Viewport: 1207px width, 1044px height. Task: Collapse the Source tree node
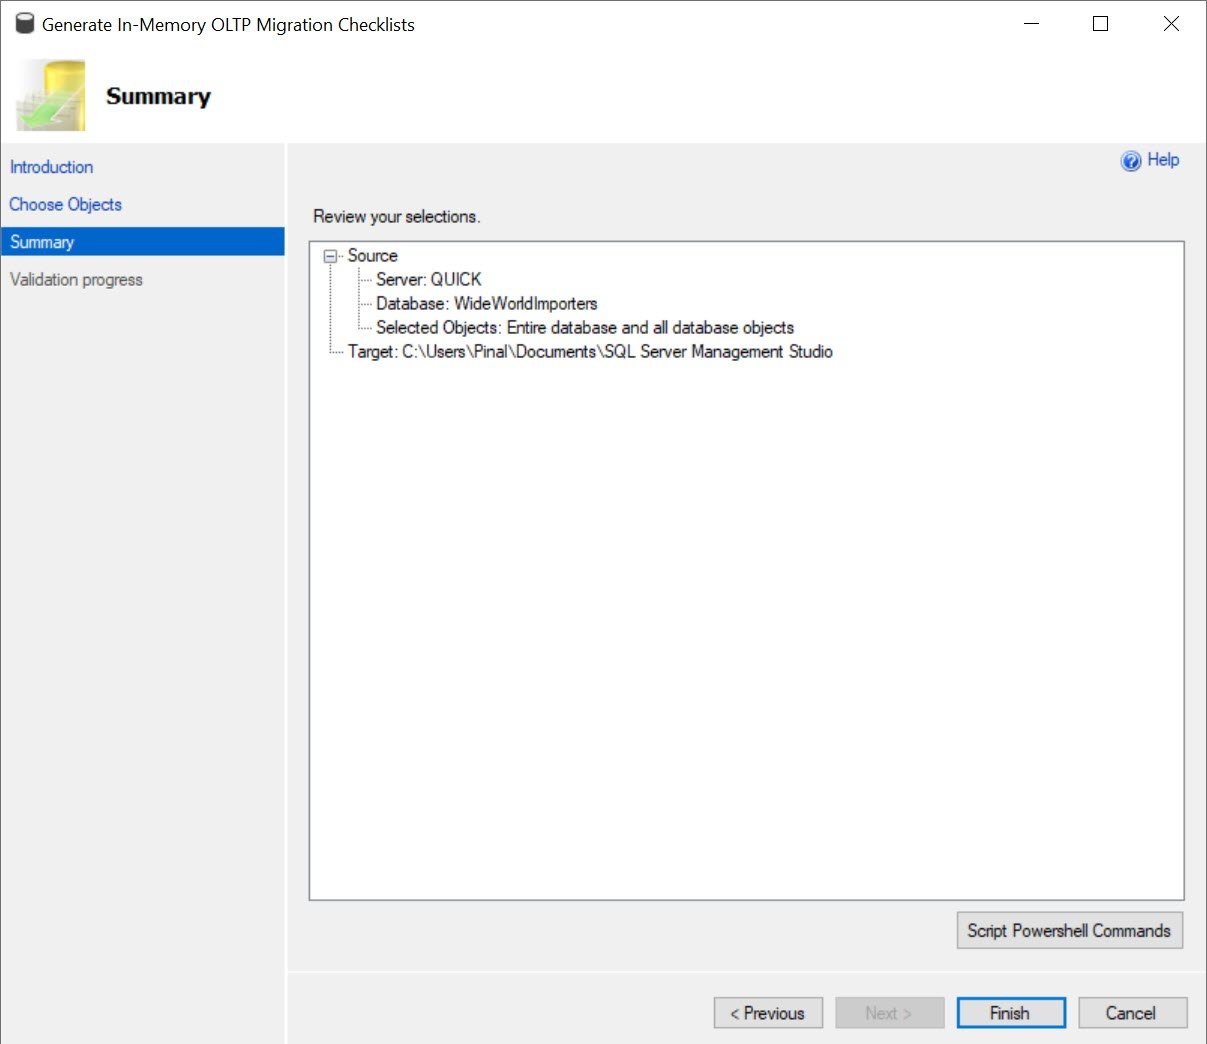pyautogui.click(x=331, y=256)
